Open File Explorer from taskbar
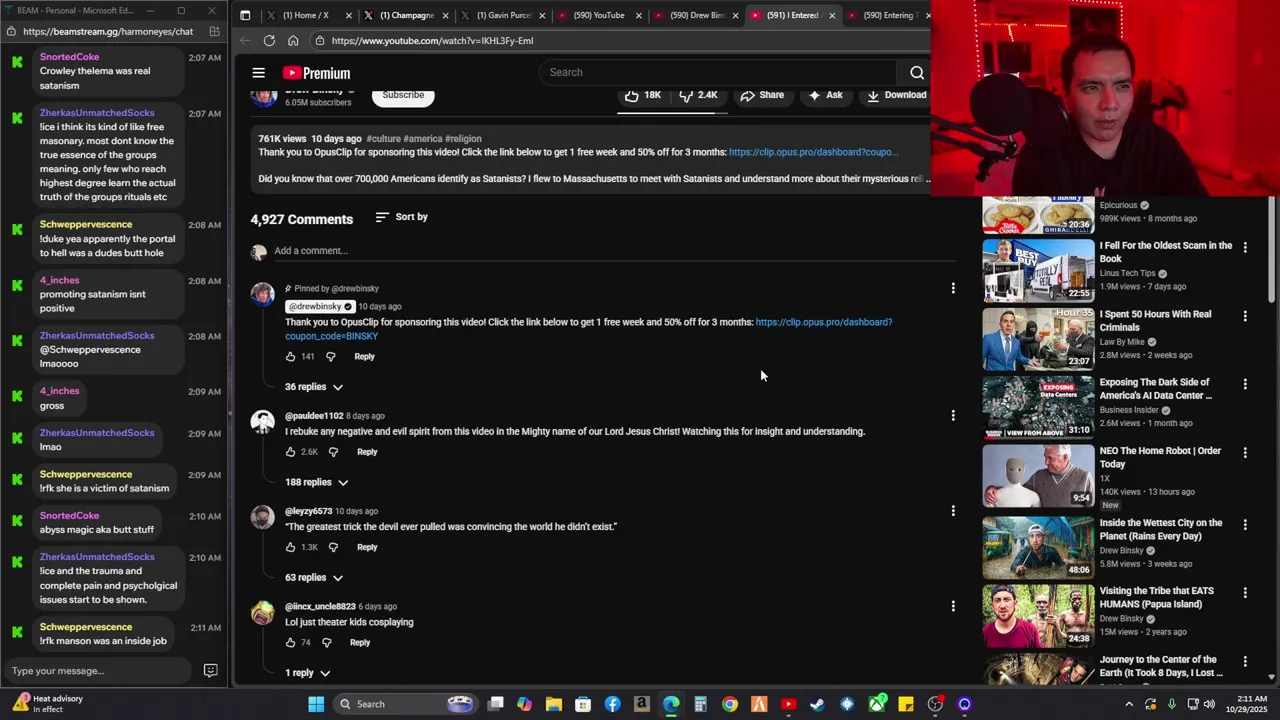 click(553, 704)
